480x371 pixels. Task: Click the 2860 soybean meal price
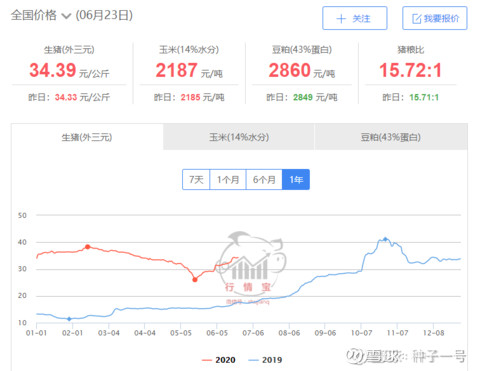coord(289,70)
